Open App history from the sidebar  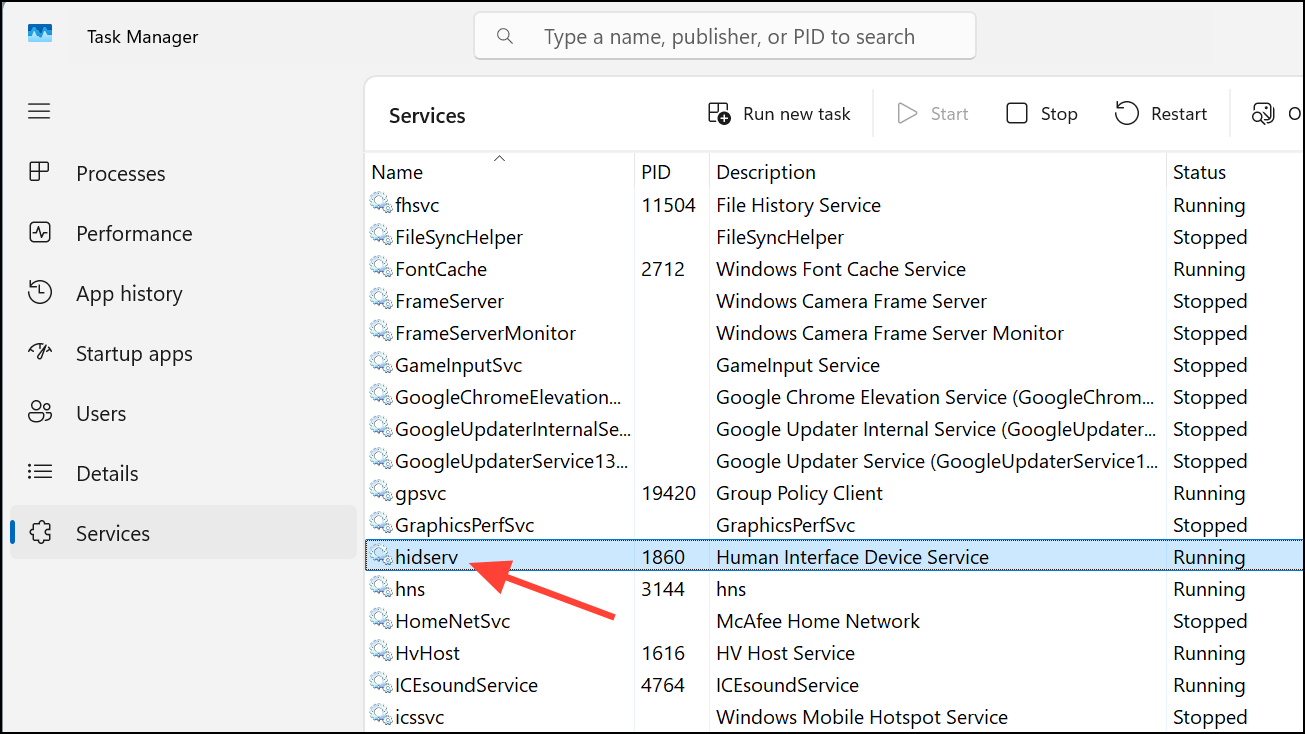click(x=130, y=293)
